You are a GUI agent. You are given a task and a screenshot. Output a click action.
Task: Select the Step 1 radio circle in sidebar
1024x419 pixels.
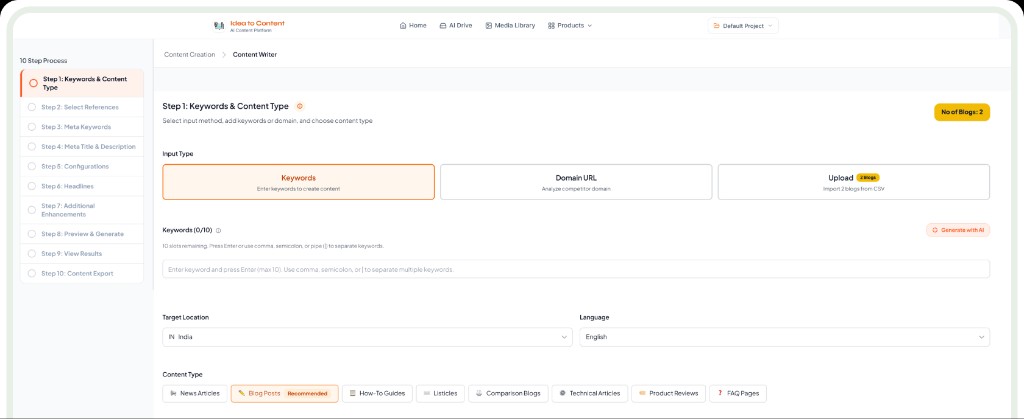pos(33,83)
